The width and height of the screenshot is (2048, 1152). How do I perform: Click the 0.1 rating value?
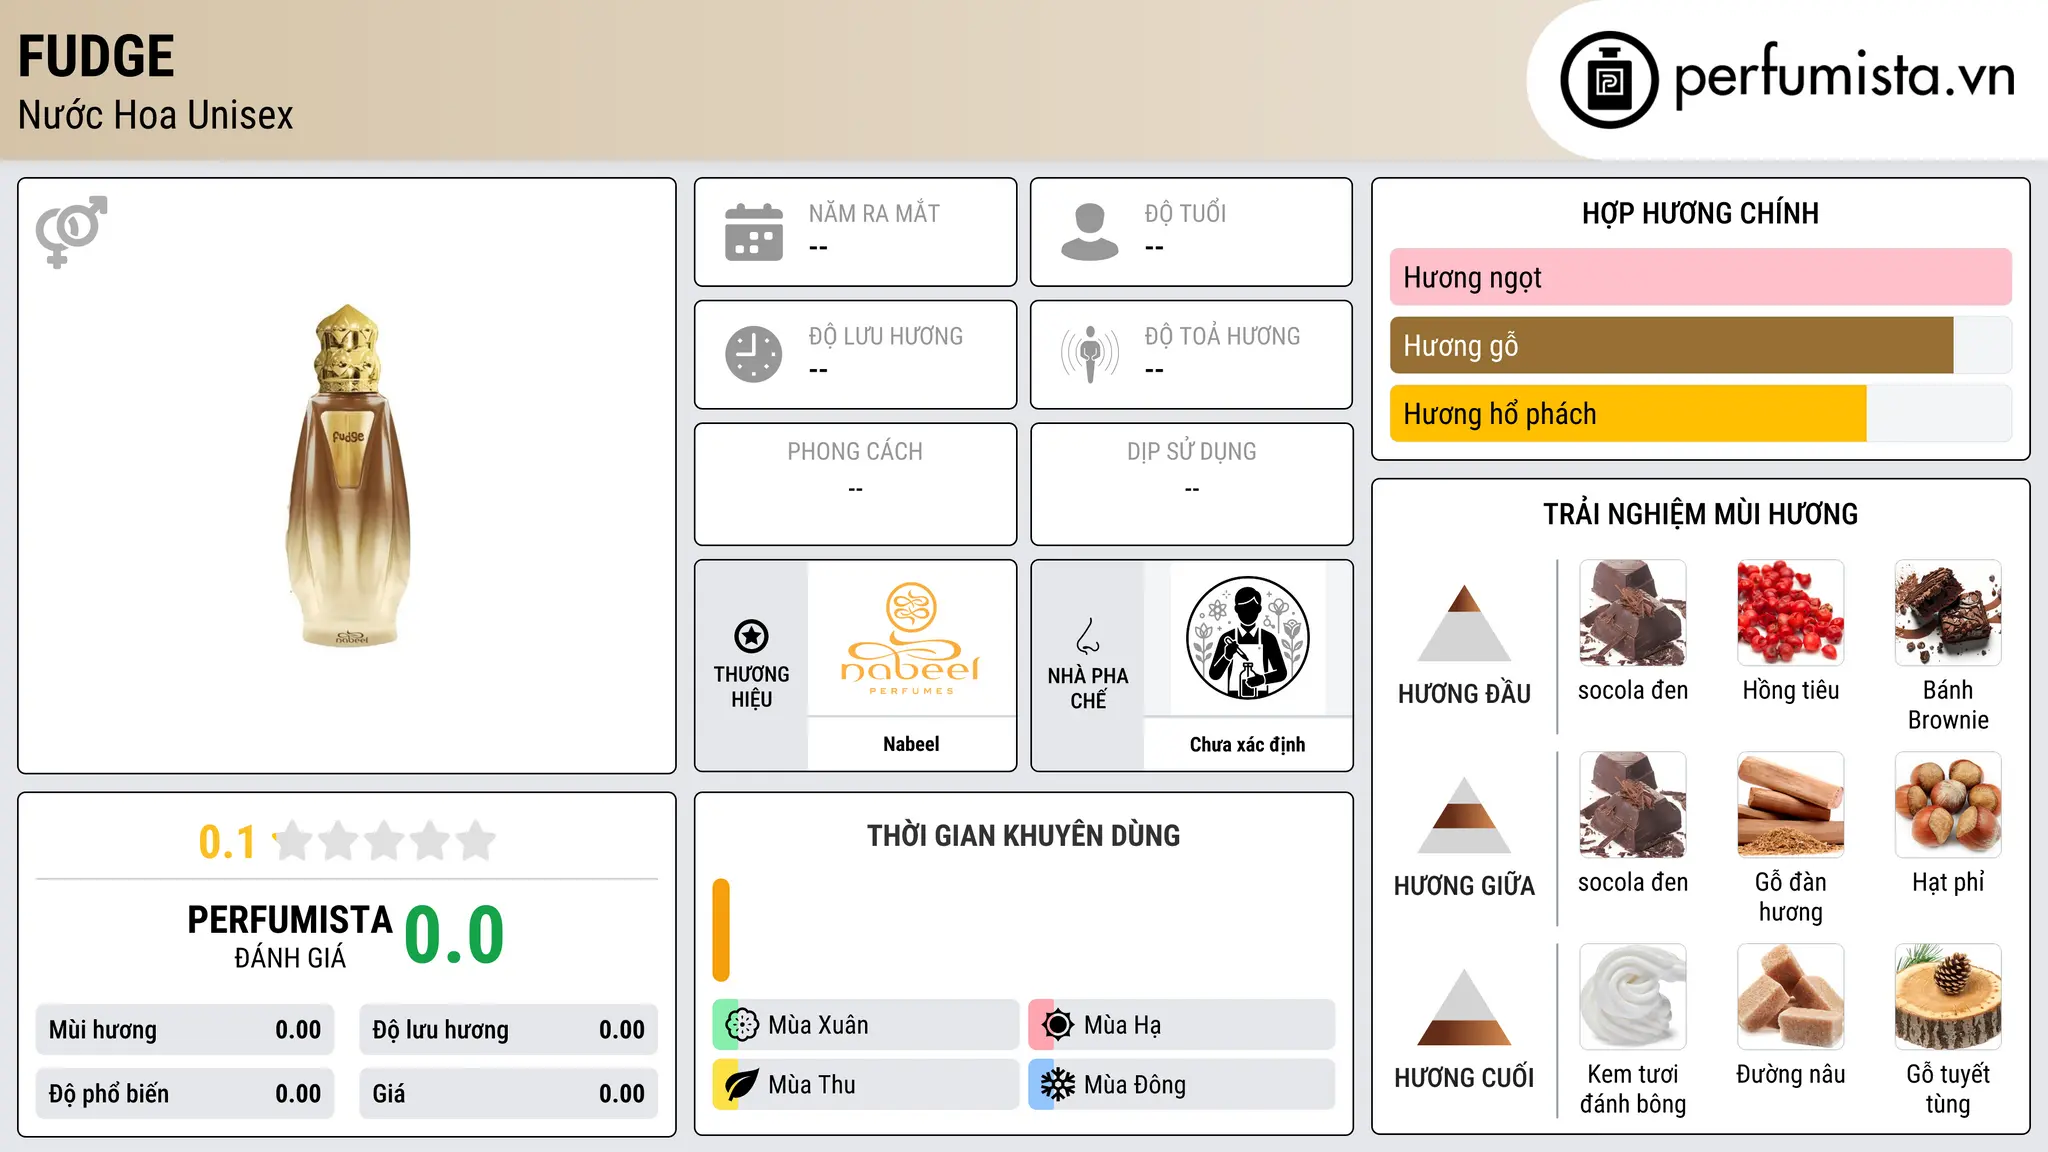pyautogui.click(x=227, y=842)
